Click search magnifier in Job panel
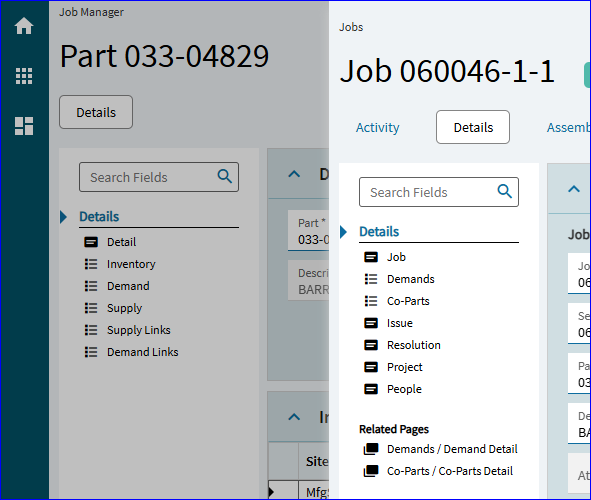 (505, 191)
